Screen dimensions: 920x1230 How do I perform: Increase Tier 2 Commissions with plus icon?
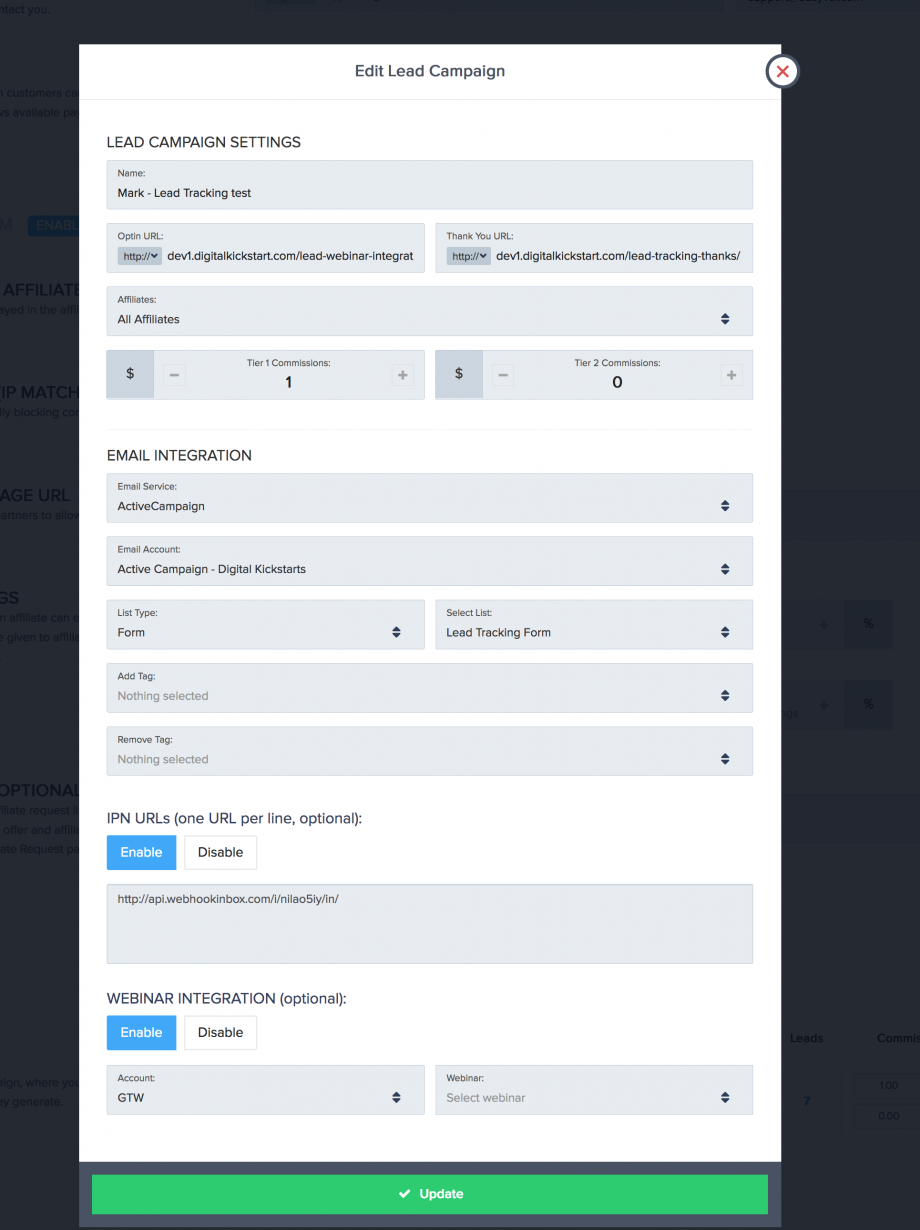(731, 375)
